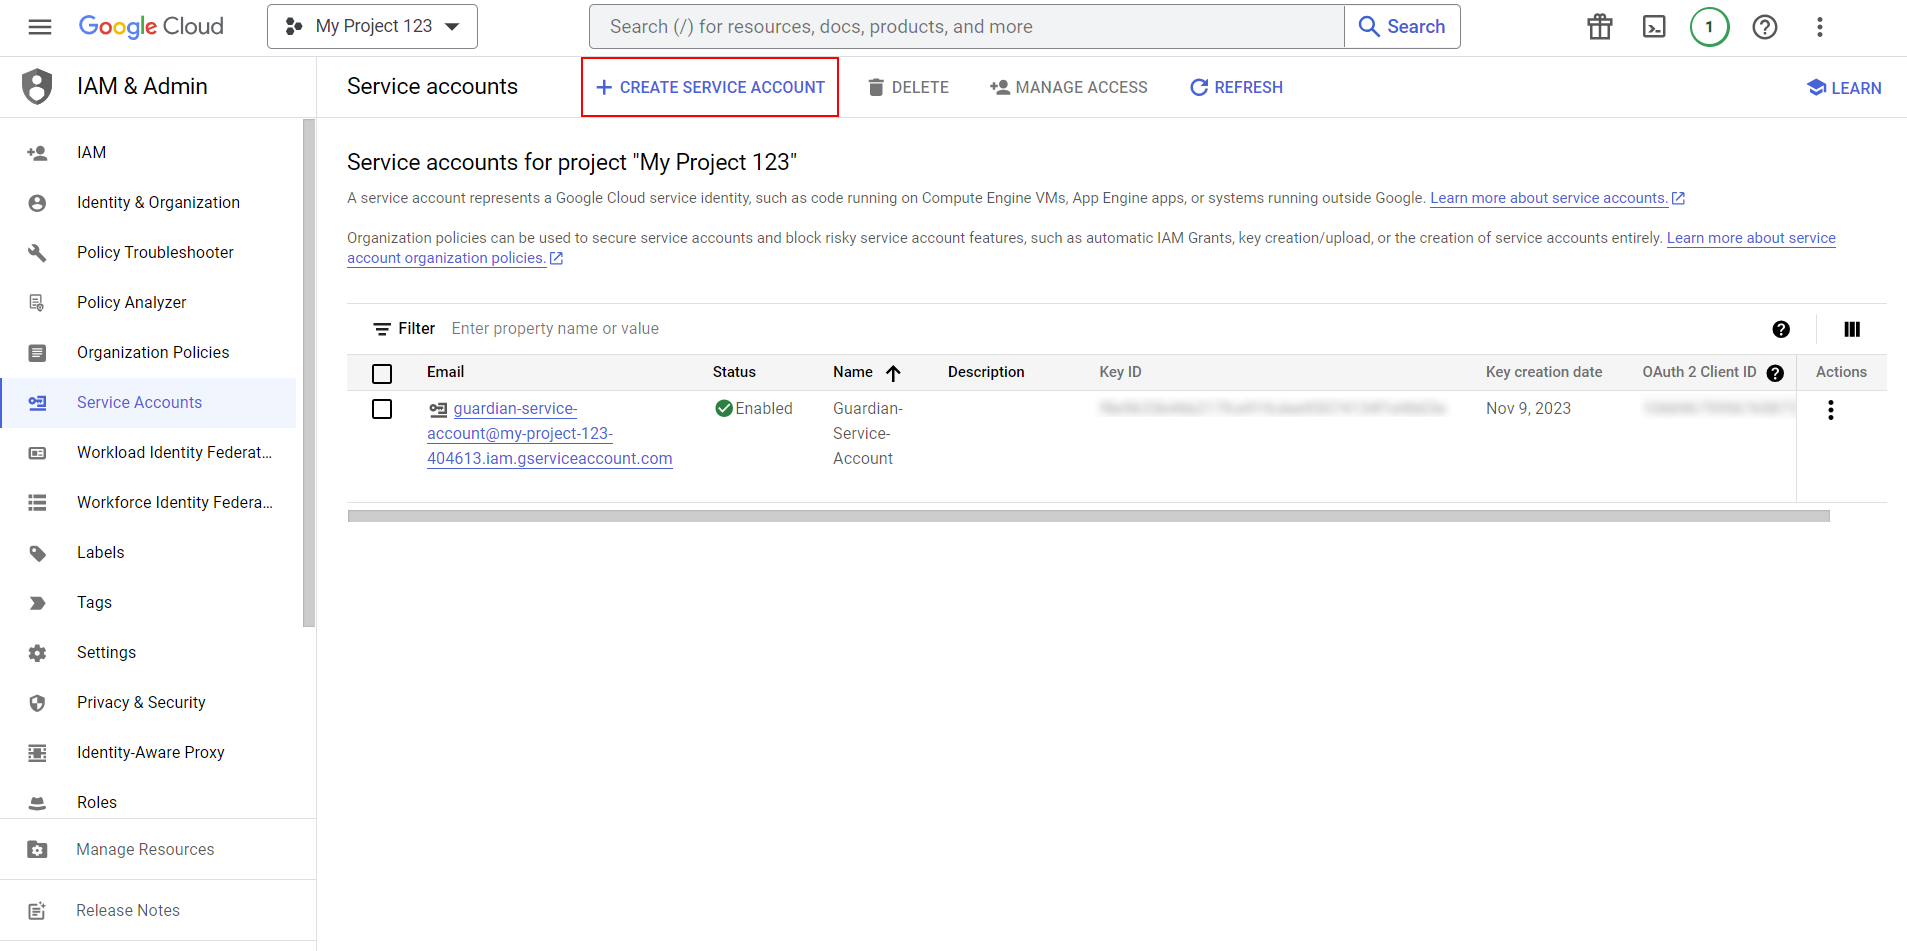Click the Tags arrow icon
This screenshot has width=1907, height=951.
point(37,603)
